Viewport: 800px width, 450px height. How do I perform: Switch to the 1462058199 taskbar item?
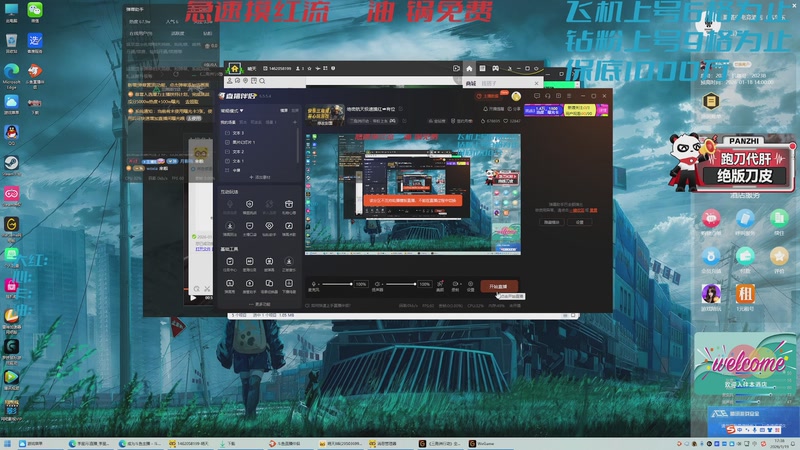click(189, 444)
